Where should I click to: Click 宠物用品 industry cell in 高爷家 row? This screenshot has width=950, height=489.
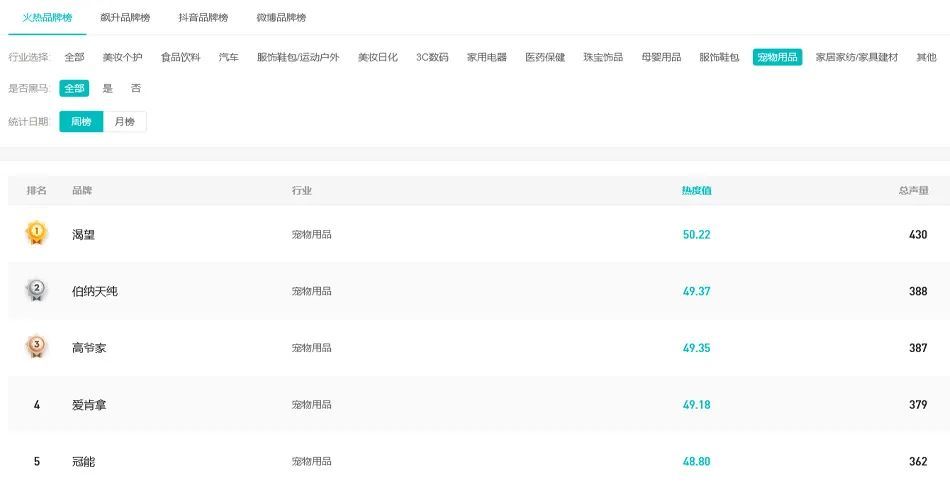point(311,348)
